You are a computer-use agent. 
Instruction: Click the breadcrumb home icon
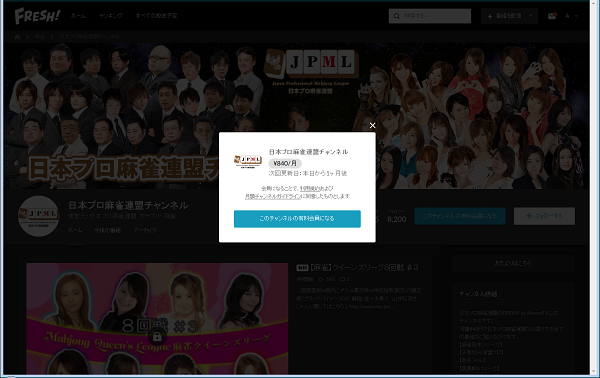17,37
